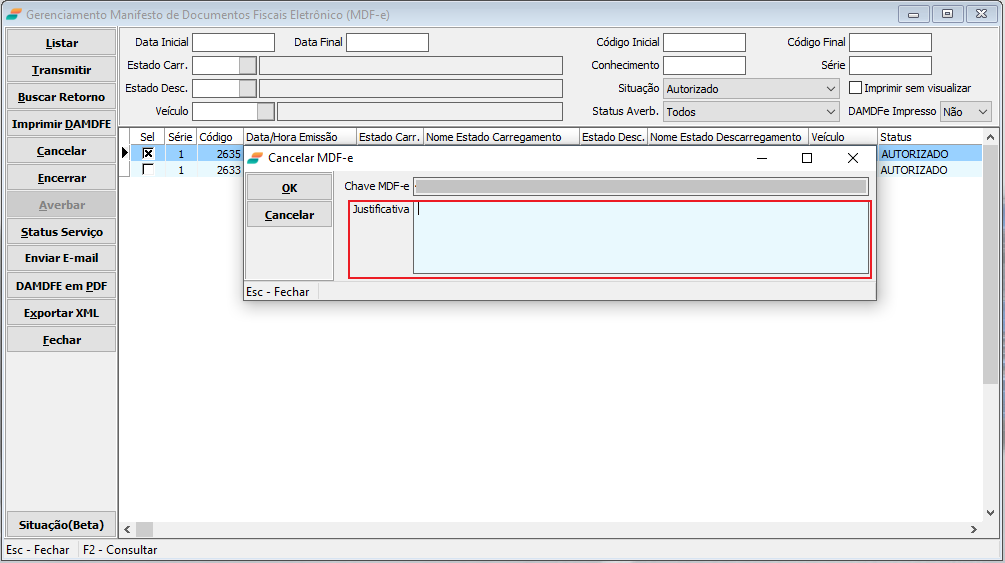Expand the Situação dropdown
The height and width of the screenshot is (563, 1005).
[831, 89]
